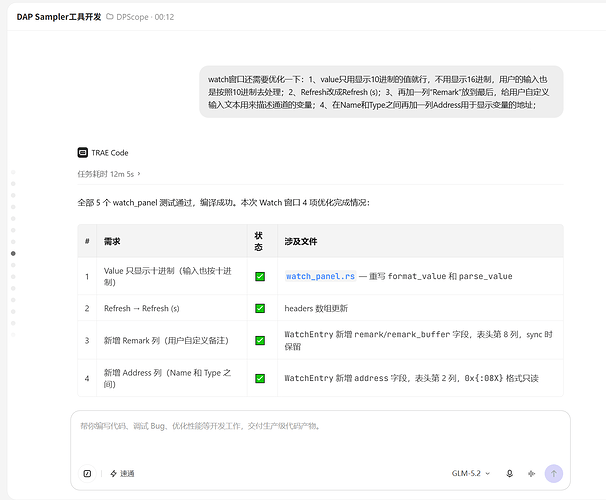Click the DPScope project label

point(132,17)
